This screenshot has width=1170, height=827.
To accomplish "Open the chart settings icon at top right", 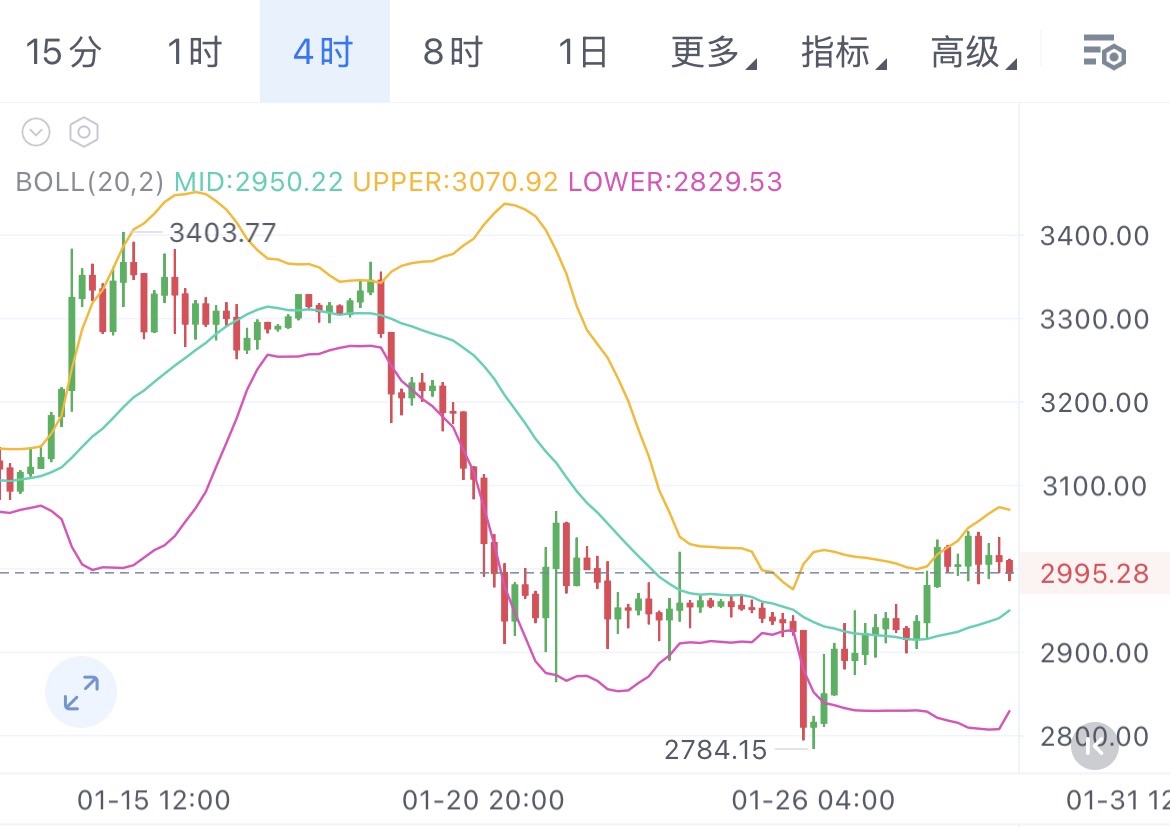I will (1105, 52).
